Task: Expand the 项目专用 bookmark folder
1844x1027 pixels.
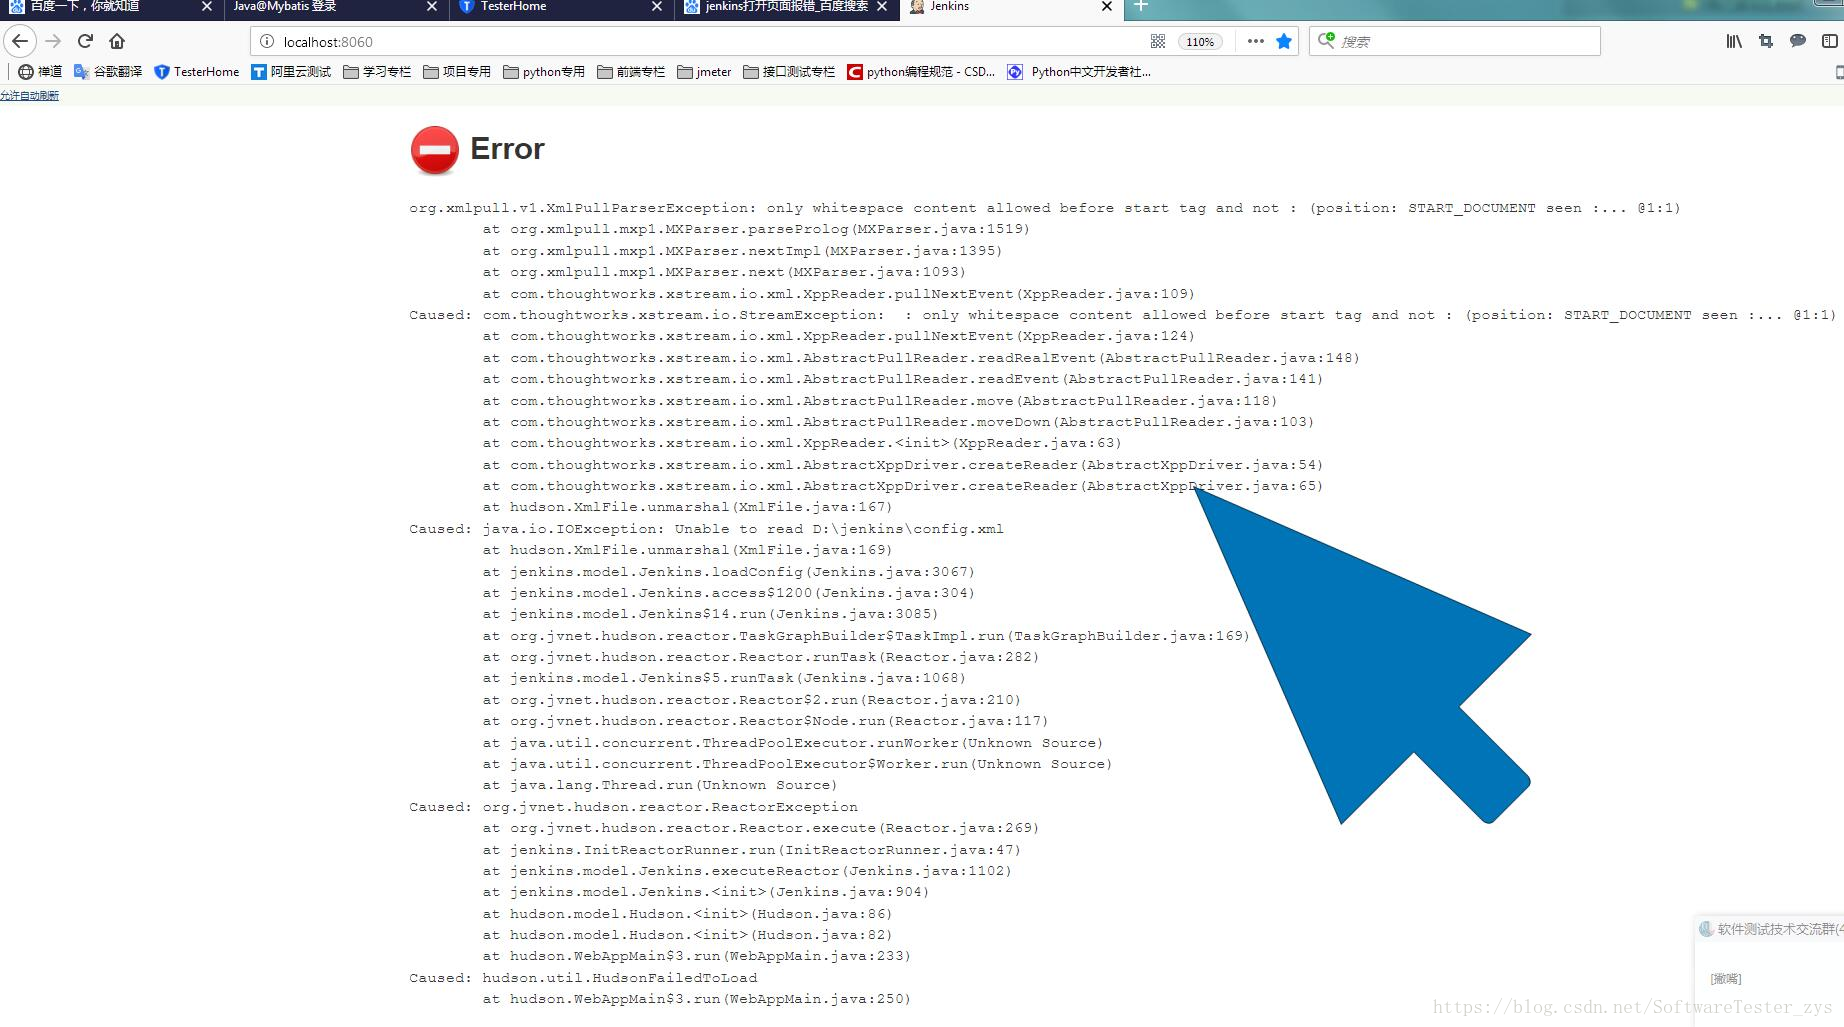Action: click(457, 72)
